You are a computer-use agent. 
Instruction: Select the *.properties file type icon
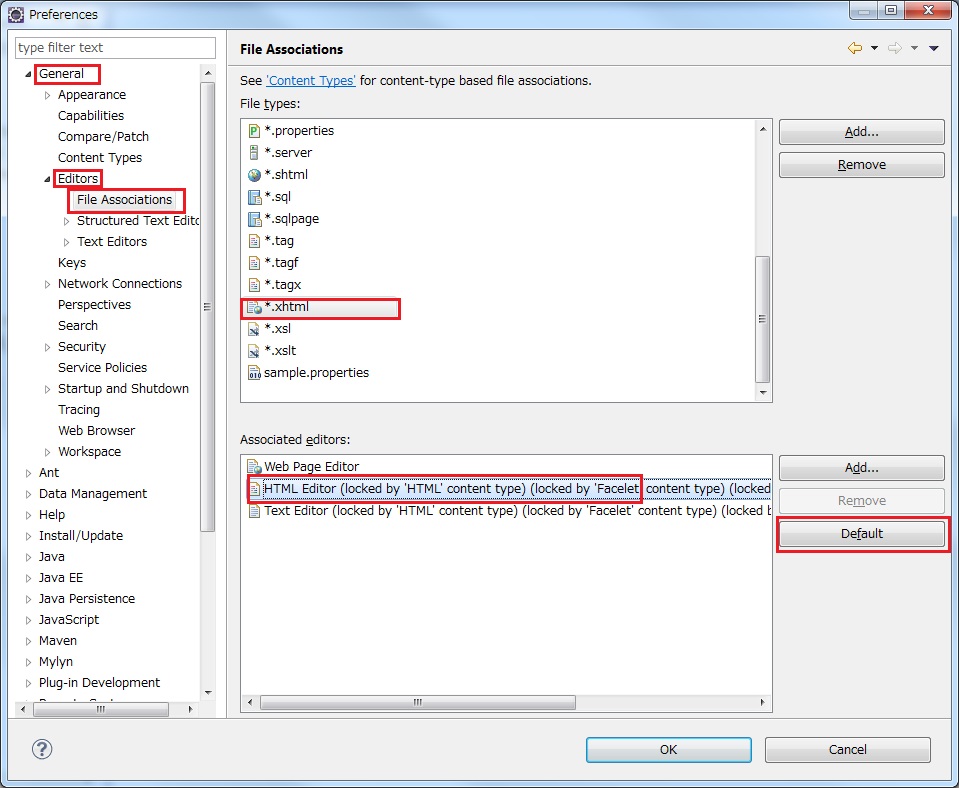point(254,131)
